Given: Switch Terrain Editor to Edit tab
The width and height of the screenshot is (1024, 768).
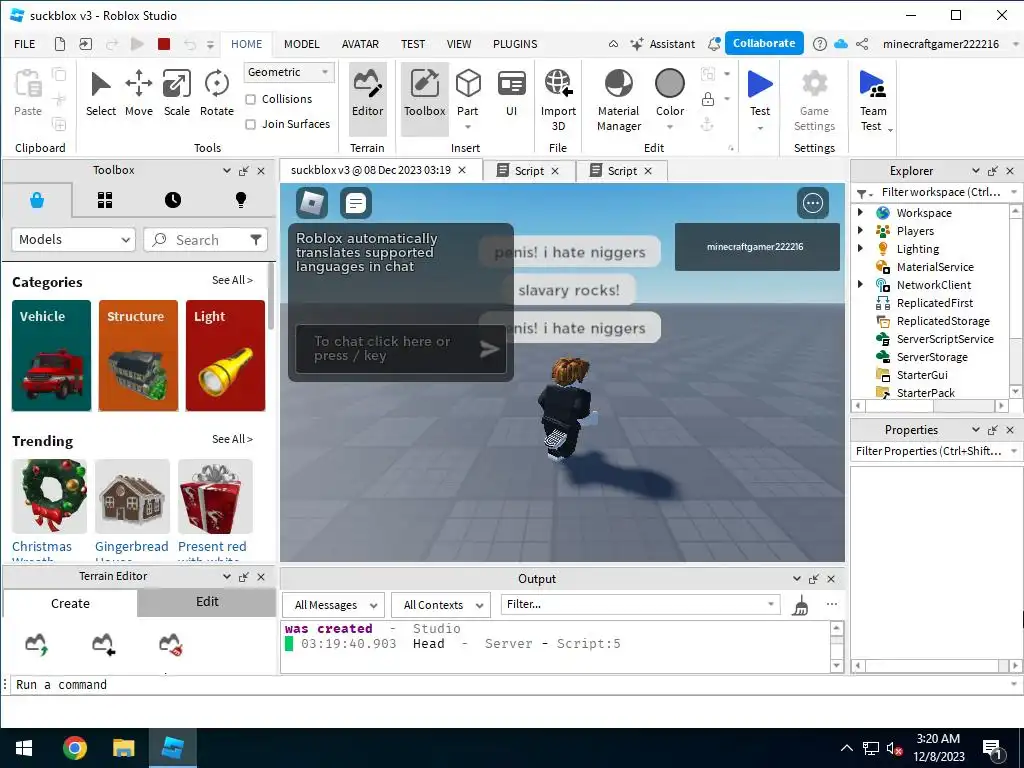Looking at the screenshot, I should click(x=207, y=601).
